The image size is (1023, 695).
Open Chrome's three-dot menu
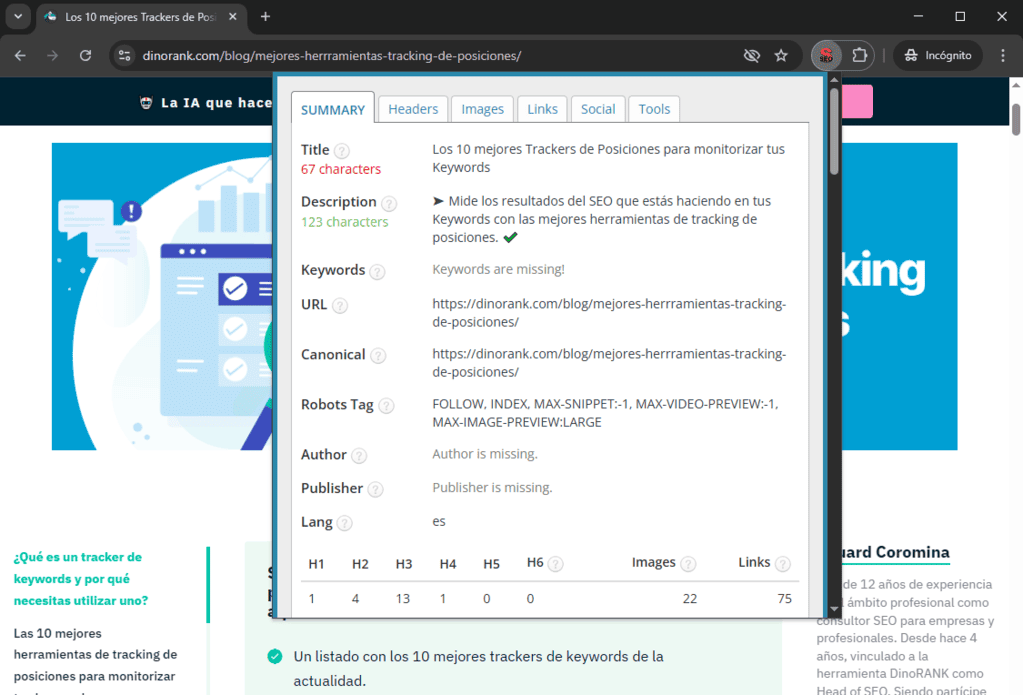(x=1003, y=55)
